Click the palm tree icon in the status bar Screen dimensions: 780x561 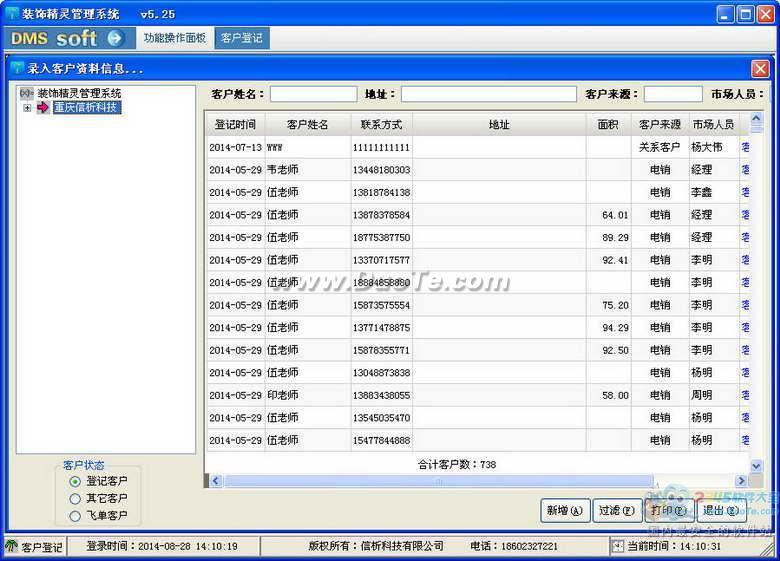pyautogui.click(x=12, y=546)
